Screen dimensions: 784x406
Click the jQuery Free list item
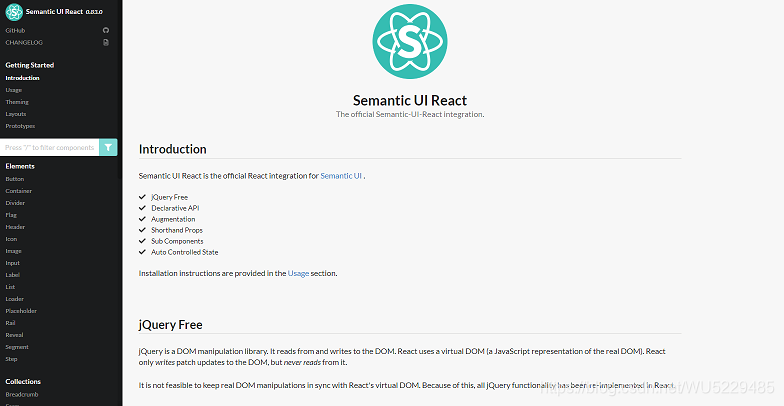tap(170, 198)
